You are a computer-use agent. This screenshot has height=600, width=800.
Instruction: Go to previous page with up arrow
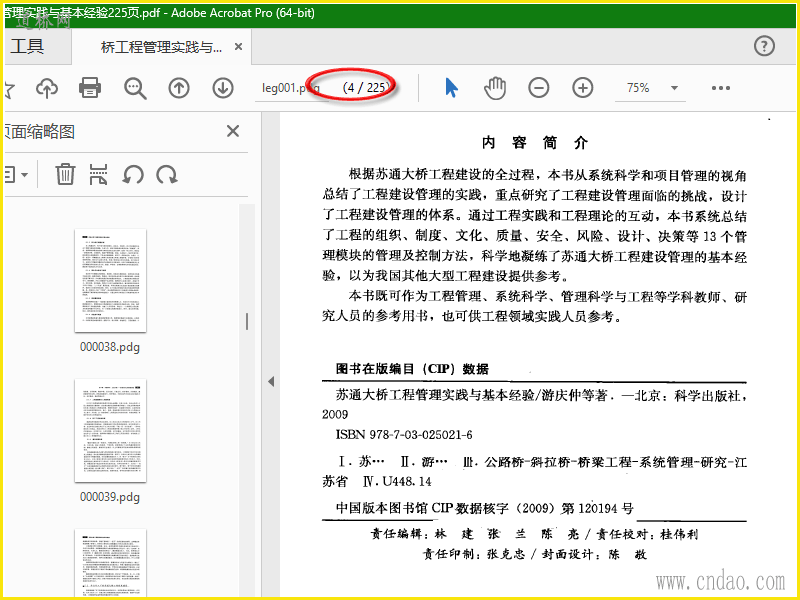point(179,88)
